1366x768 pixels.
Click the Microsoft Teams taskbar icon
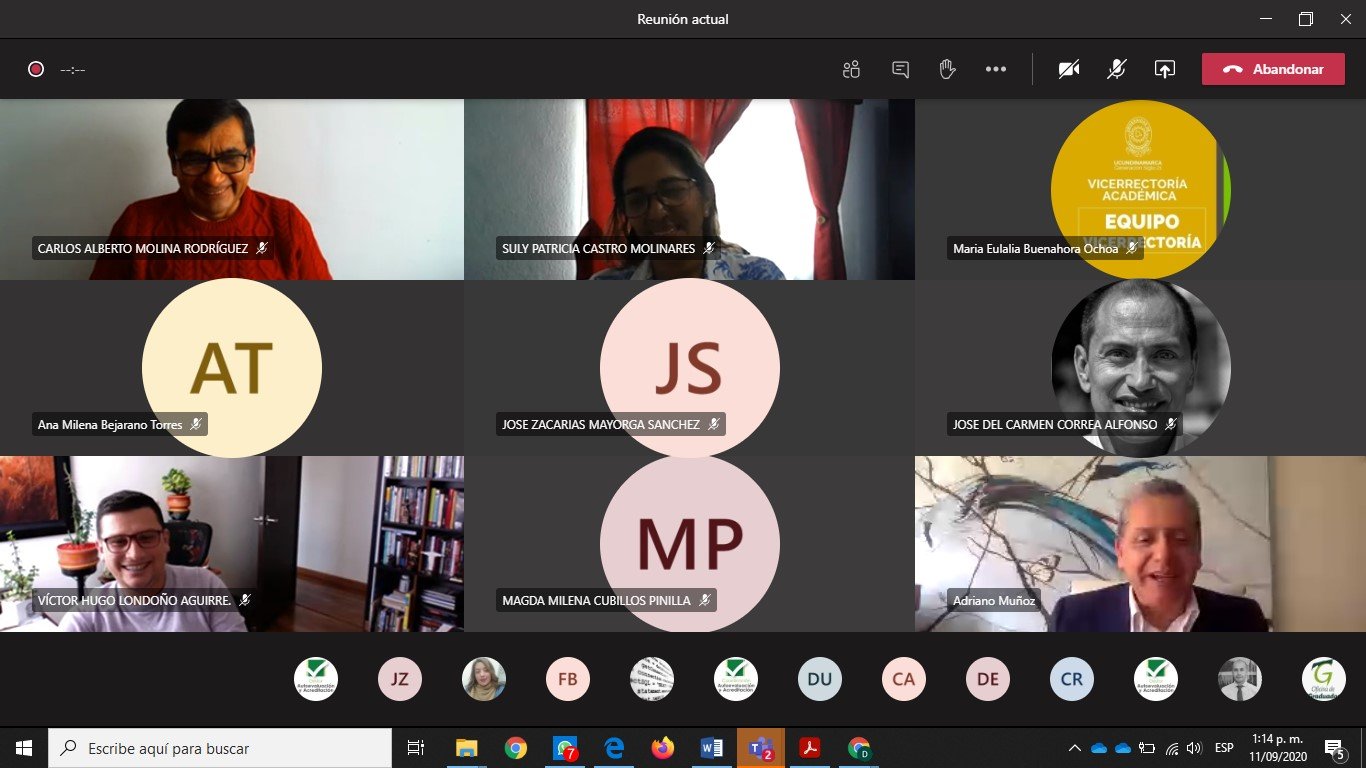point(761,748)
